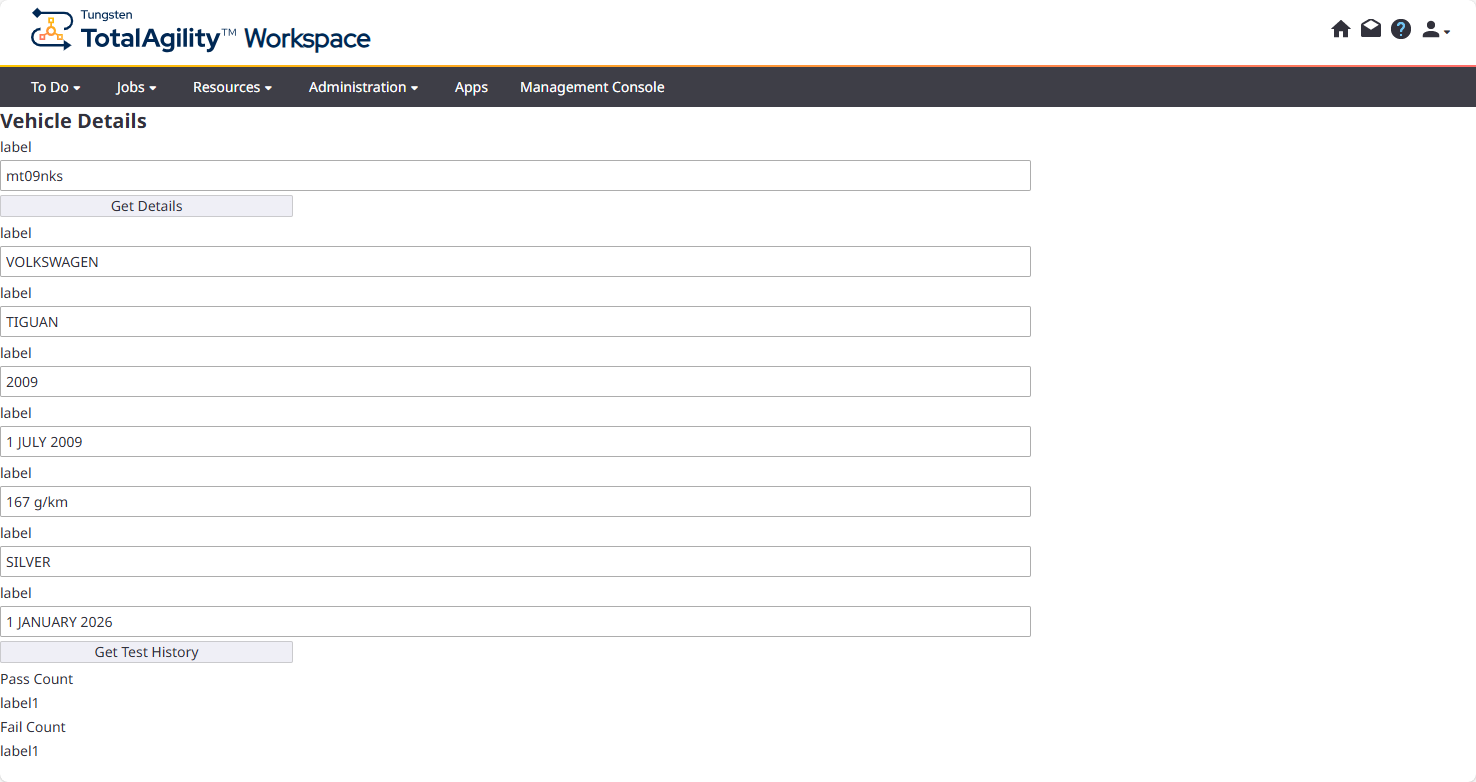Open the Management Console menu item
Screen dimensions: 1476x782
pyautogui.click(x=592, y=87)
